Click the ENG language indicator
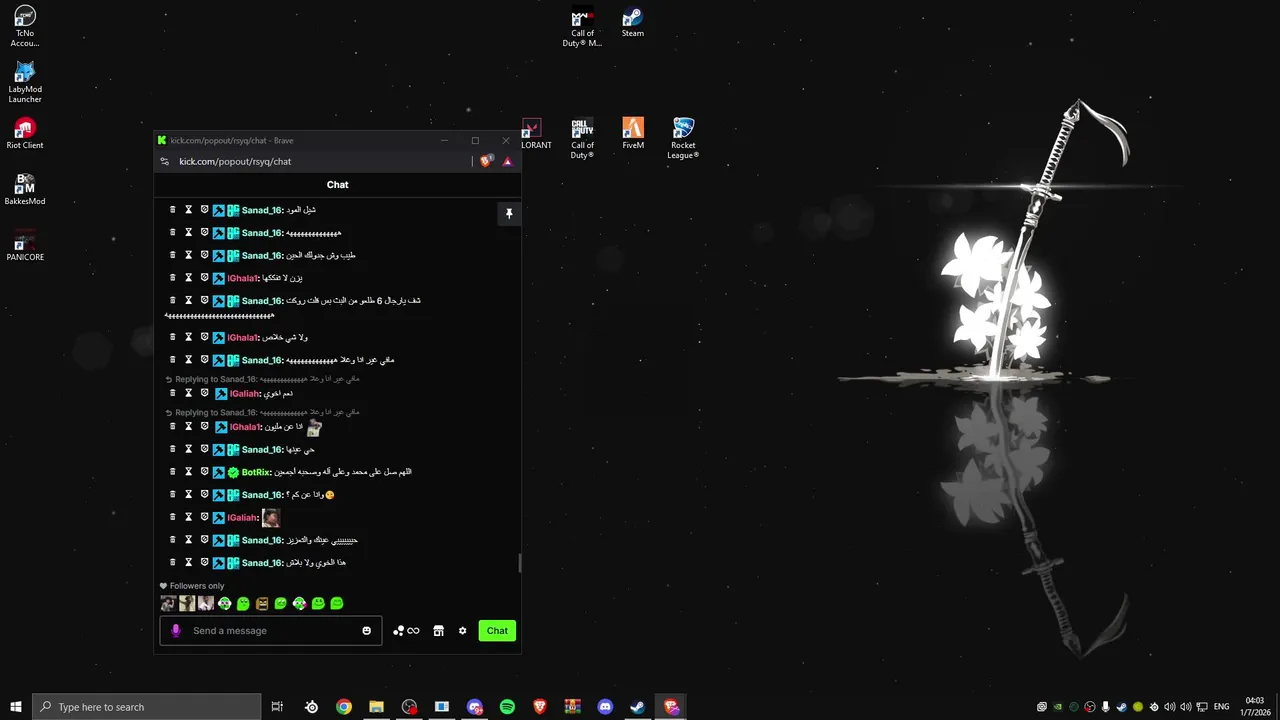Viewport: 1280px width, 720px height. tap(1221, 707)
